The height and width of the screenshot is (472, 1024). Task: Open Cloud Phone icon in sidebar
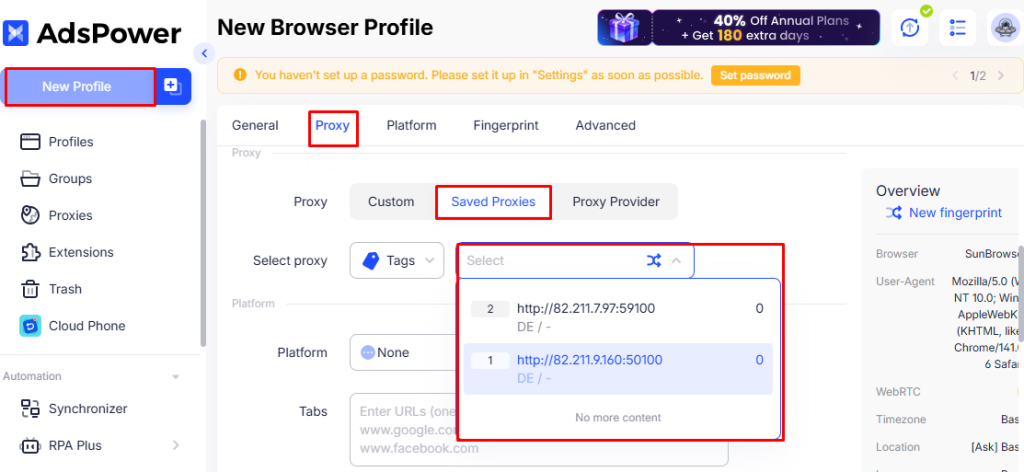pyautogui.click(x=30, y=326)
